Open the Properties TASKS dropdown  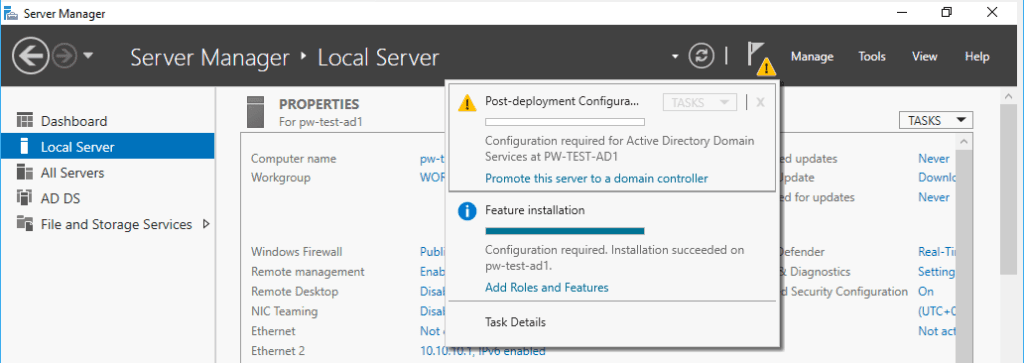point(936,120)
